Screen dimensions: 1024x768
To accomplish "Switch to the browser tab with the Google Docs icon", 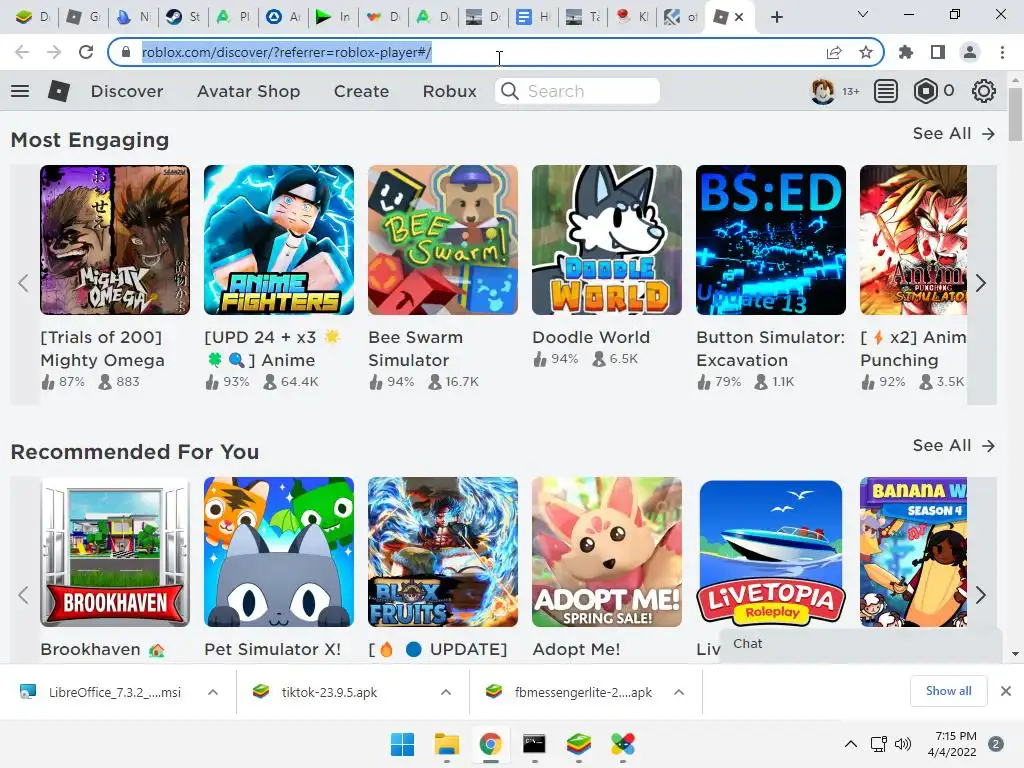I will 533,17.
